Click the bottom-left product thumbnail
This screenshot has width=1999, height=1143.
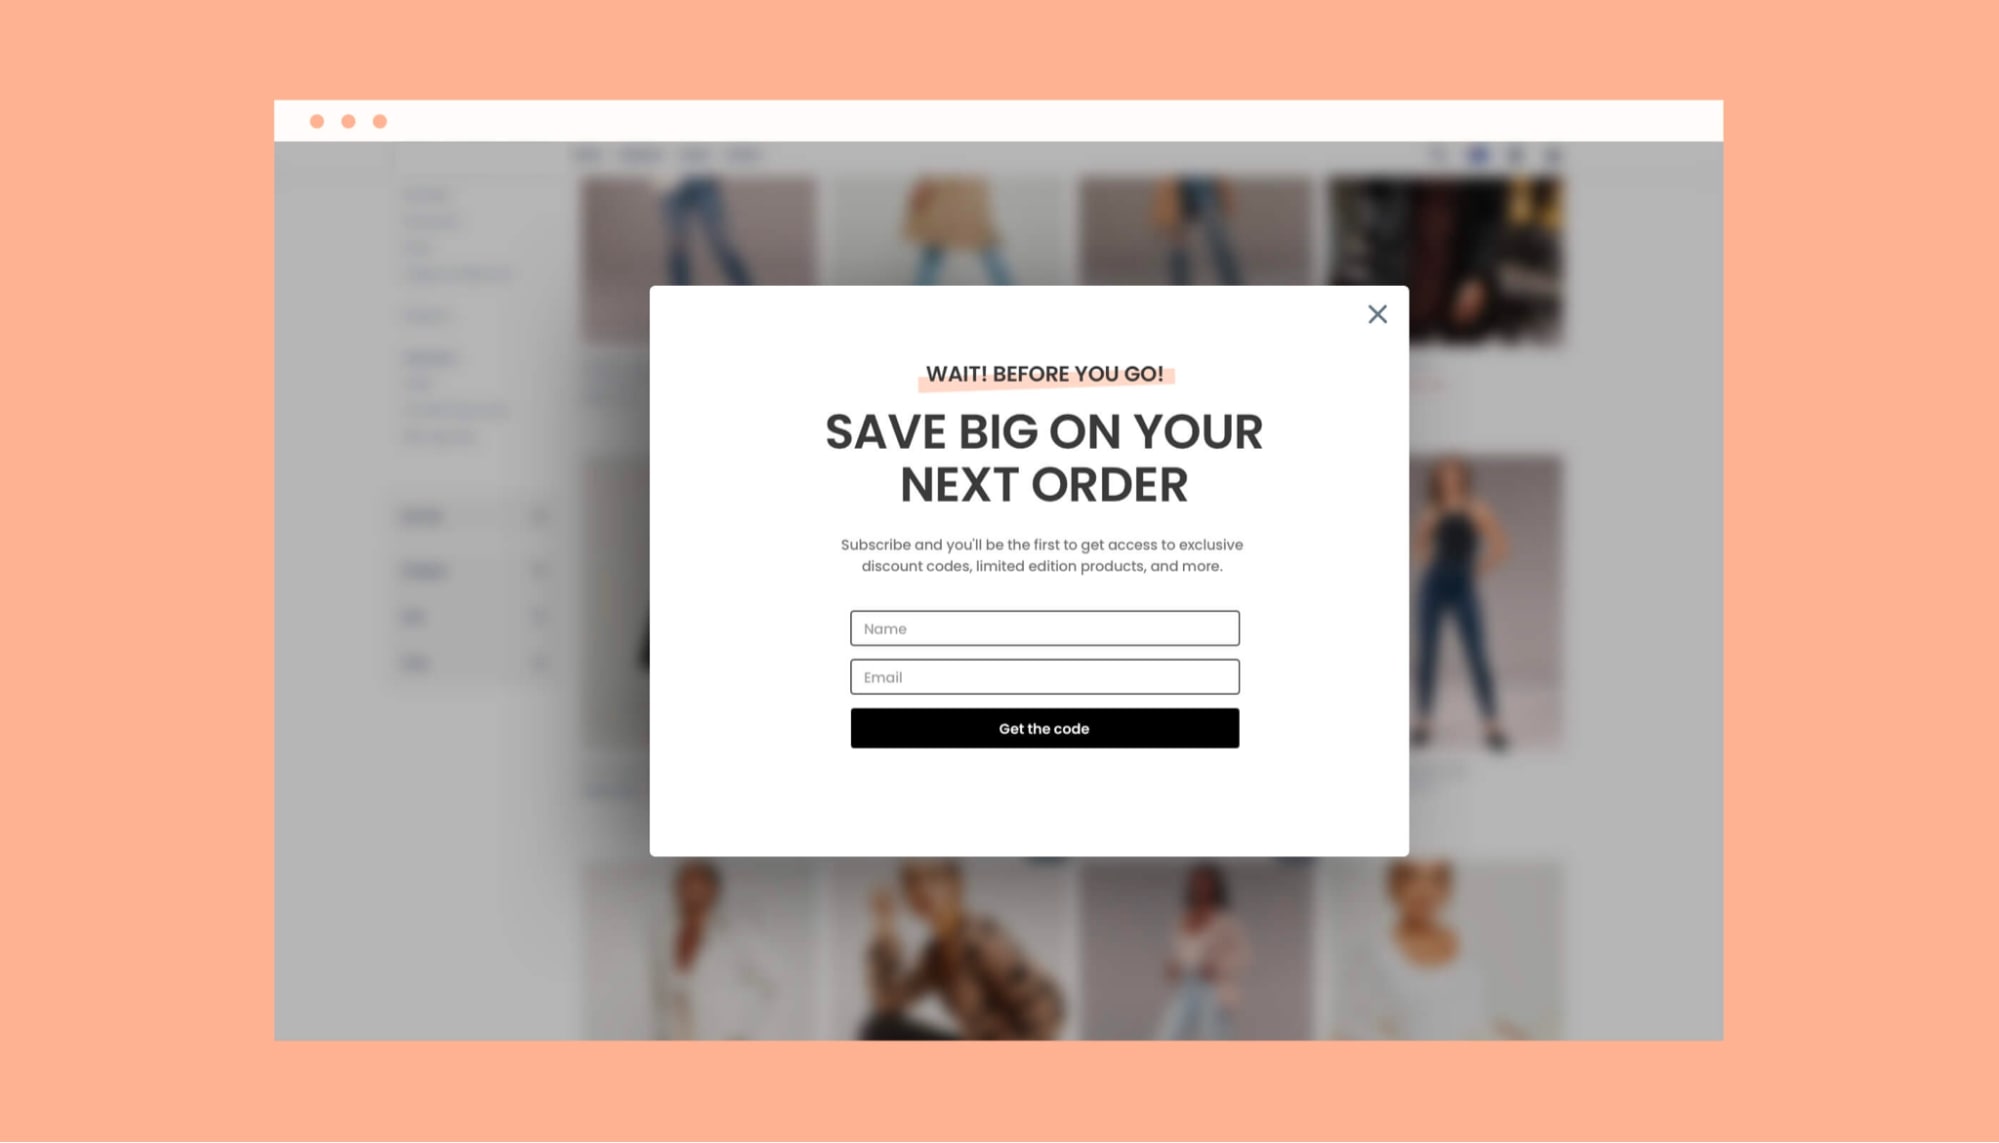[x=699, y=955]
